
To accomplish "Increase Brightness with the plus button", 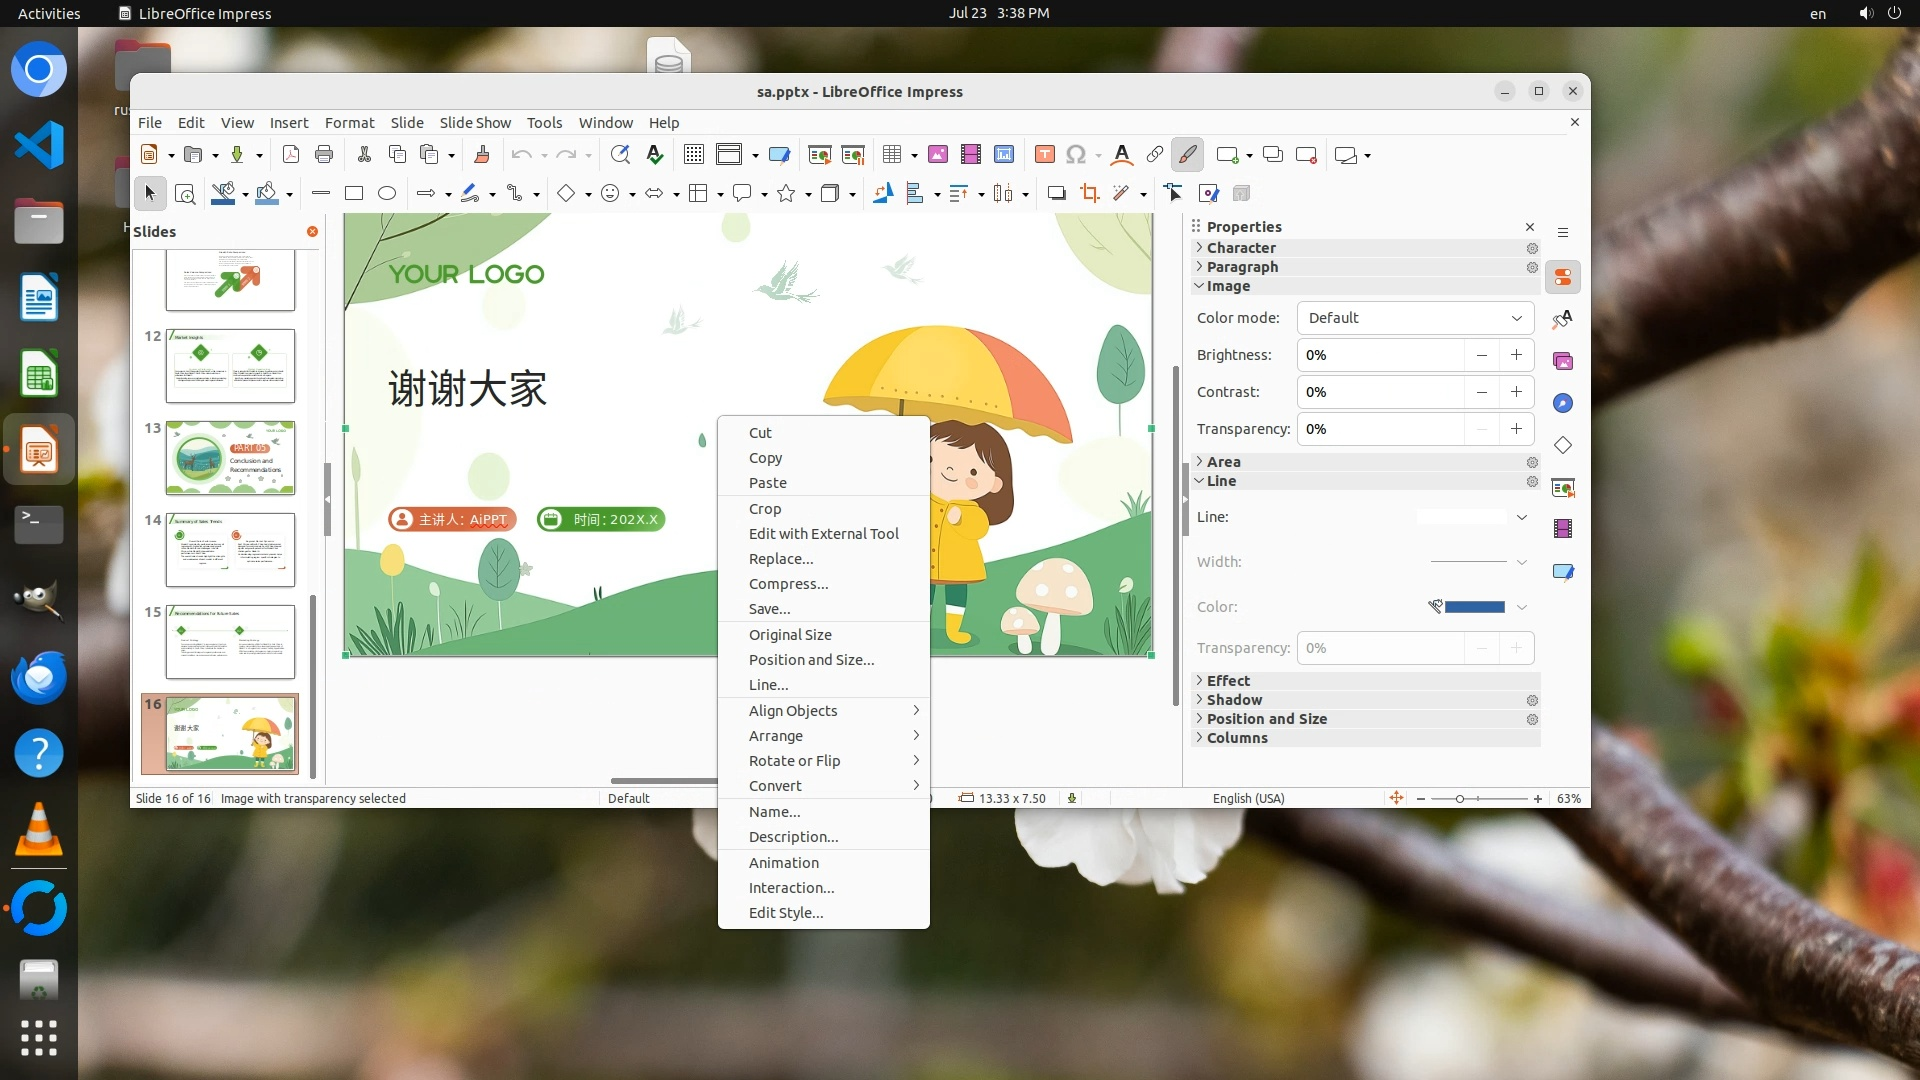I will coord(1516,355).
